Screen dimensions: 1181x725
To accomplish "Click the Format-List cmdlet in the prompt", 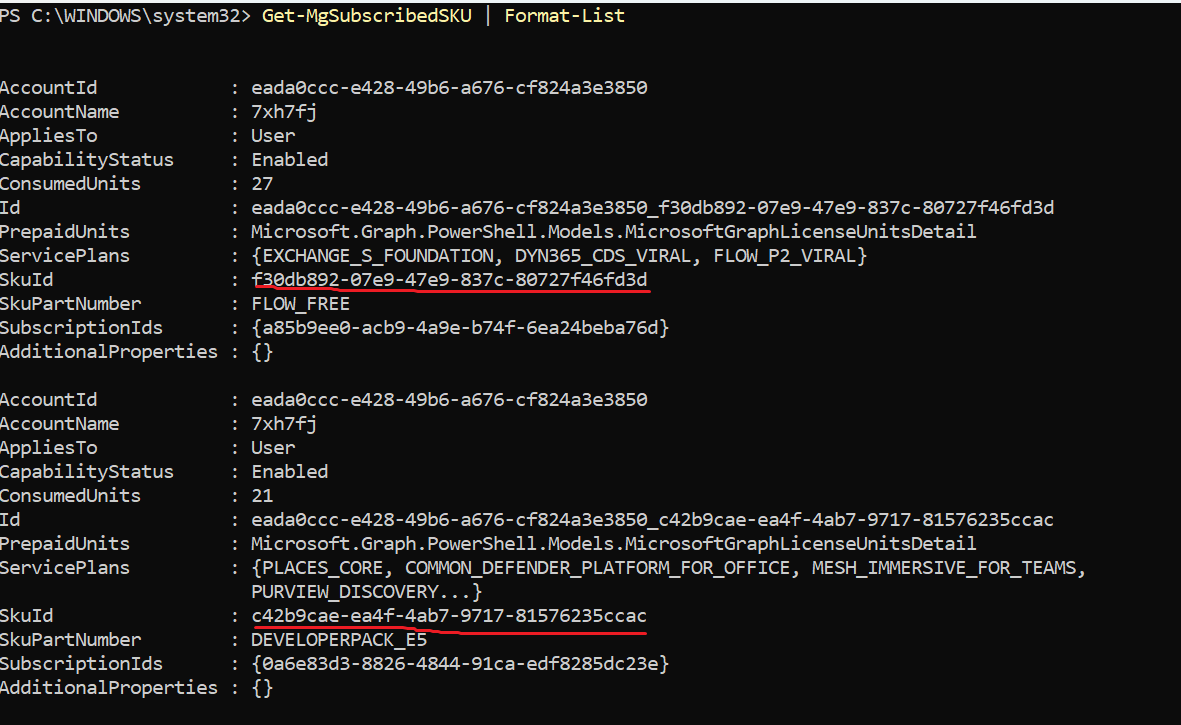I will click(x=564, y=15).
